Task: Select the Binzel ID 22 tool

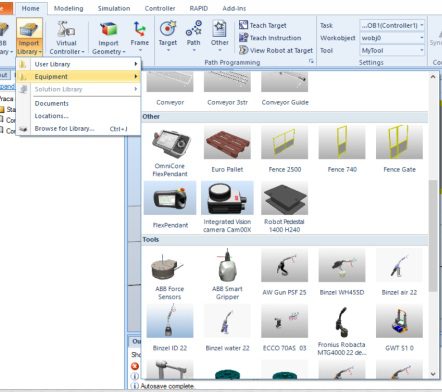Action: click(x=170, y=329)
